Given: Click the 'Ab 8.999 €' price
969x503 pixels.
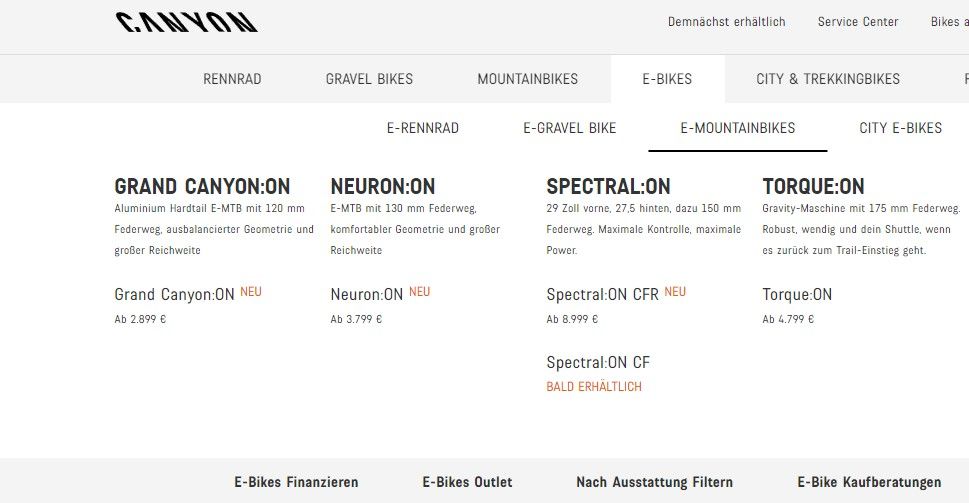Looking at the screenshot, I should pyautogui.click(x=572, y=319).
